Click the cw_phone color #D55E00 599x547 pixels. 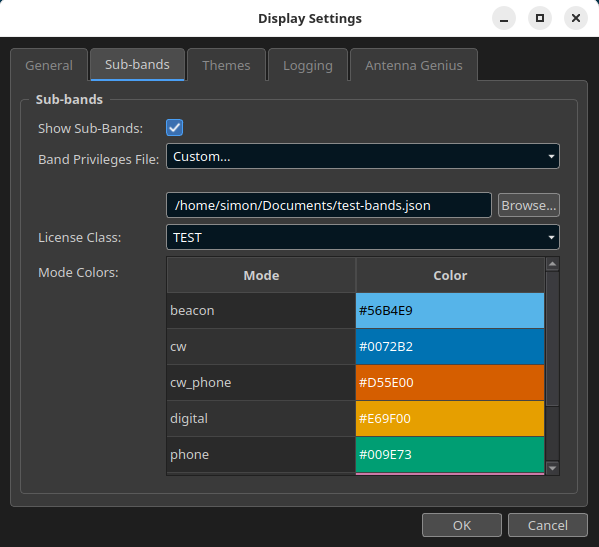click(x=450, y=382)
